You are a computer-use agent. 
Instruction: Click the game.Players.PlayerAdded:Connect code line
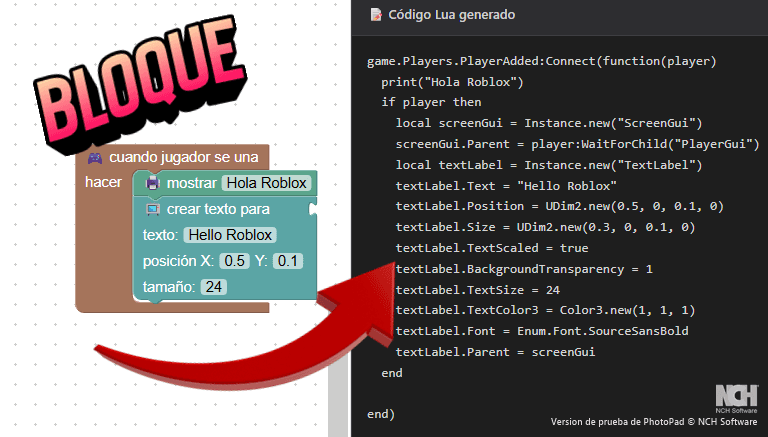click(x=542, y=61)
